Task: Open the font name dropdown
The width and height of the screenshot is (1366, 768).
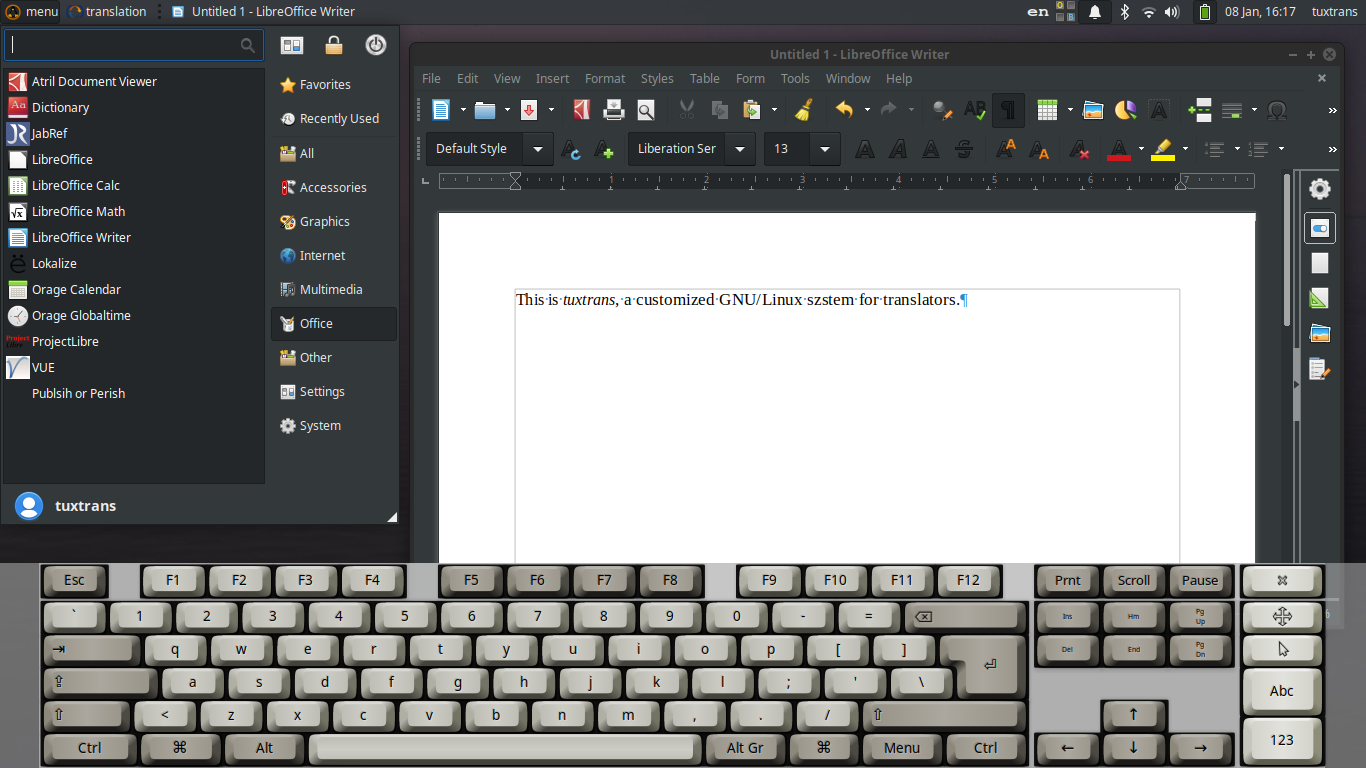Action: [x=741, y=149]
